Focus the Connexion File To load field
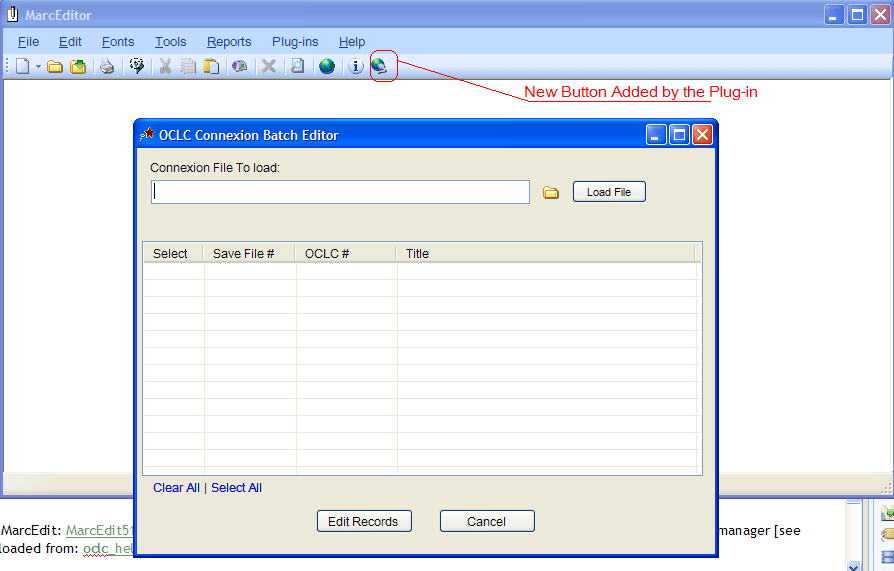The width and height of the screenshot is (894, 571). (x=340, y=192)
